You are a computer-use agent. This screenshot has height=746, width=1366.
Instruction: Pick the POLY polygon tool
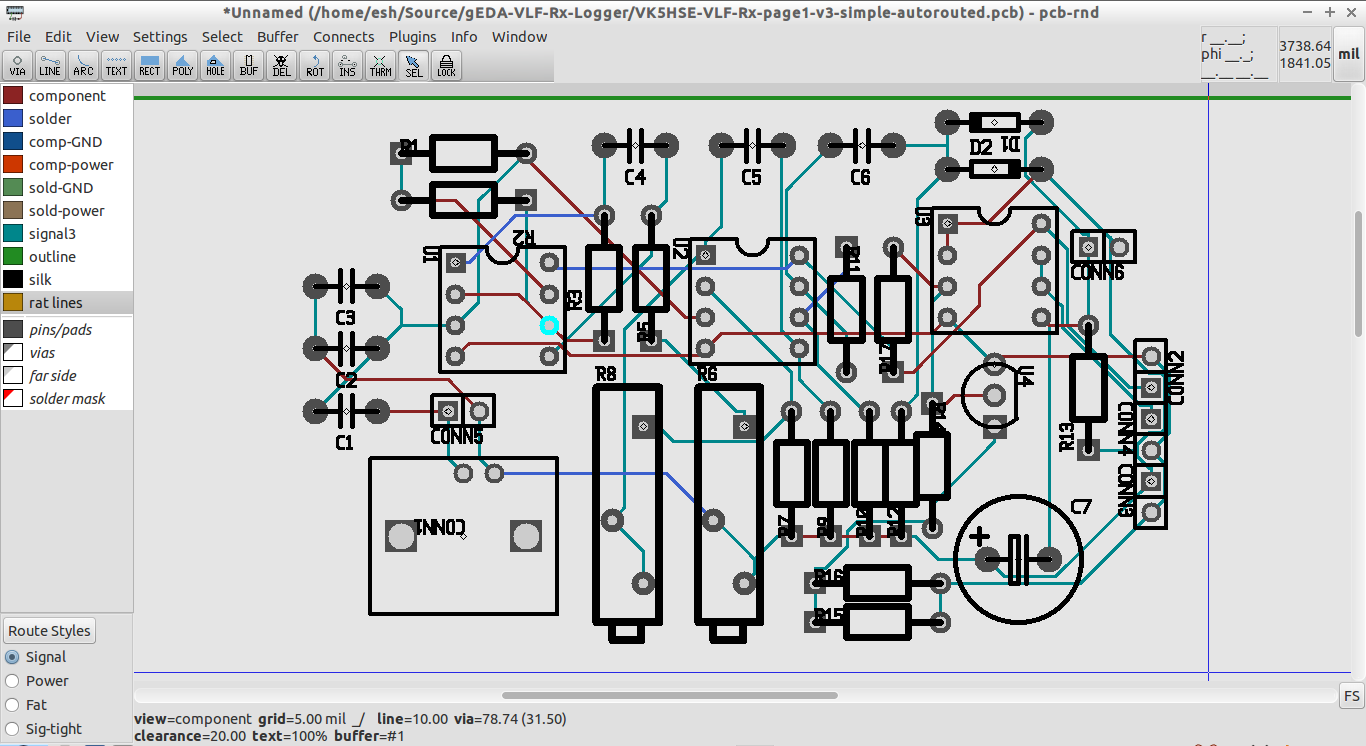tap(182, 65)
